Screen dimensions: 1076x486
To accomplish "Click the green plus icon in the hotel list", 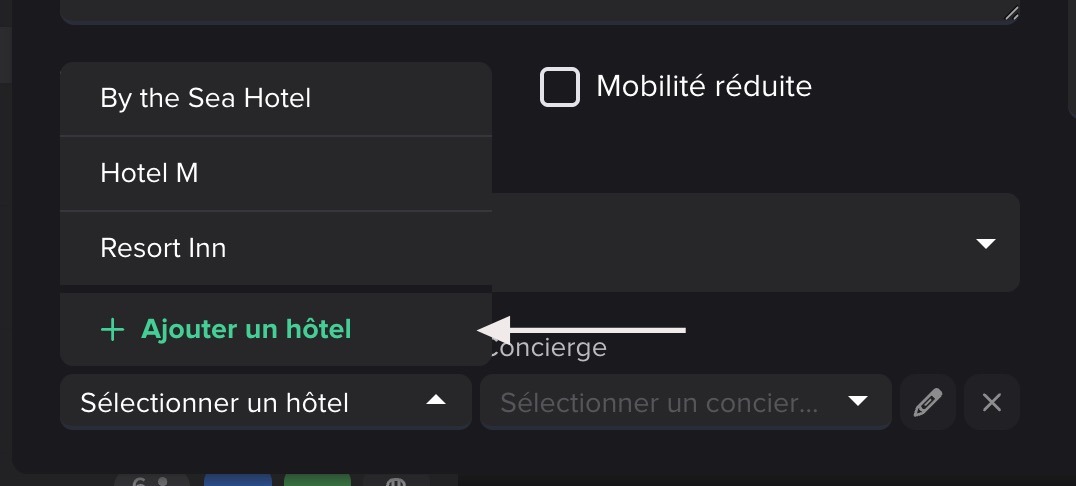I will pyautogui.click(x=113, y=329).
